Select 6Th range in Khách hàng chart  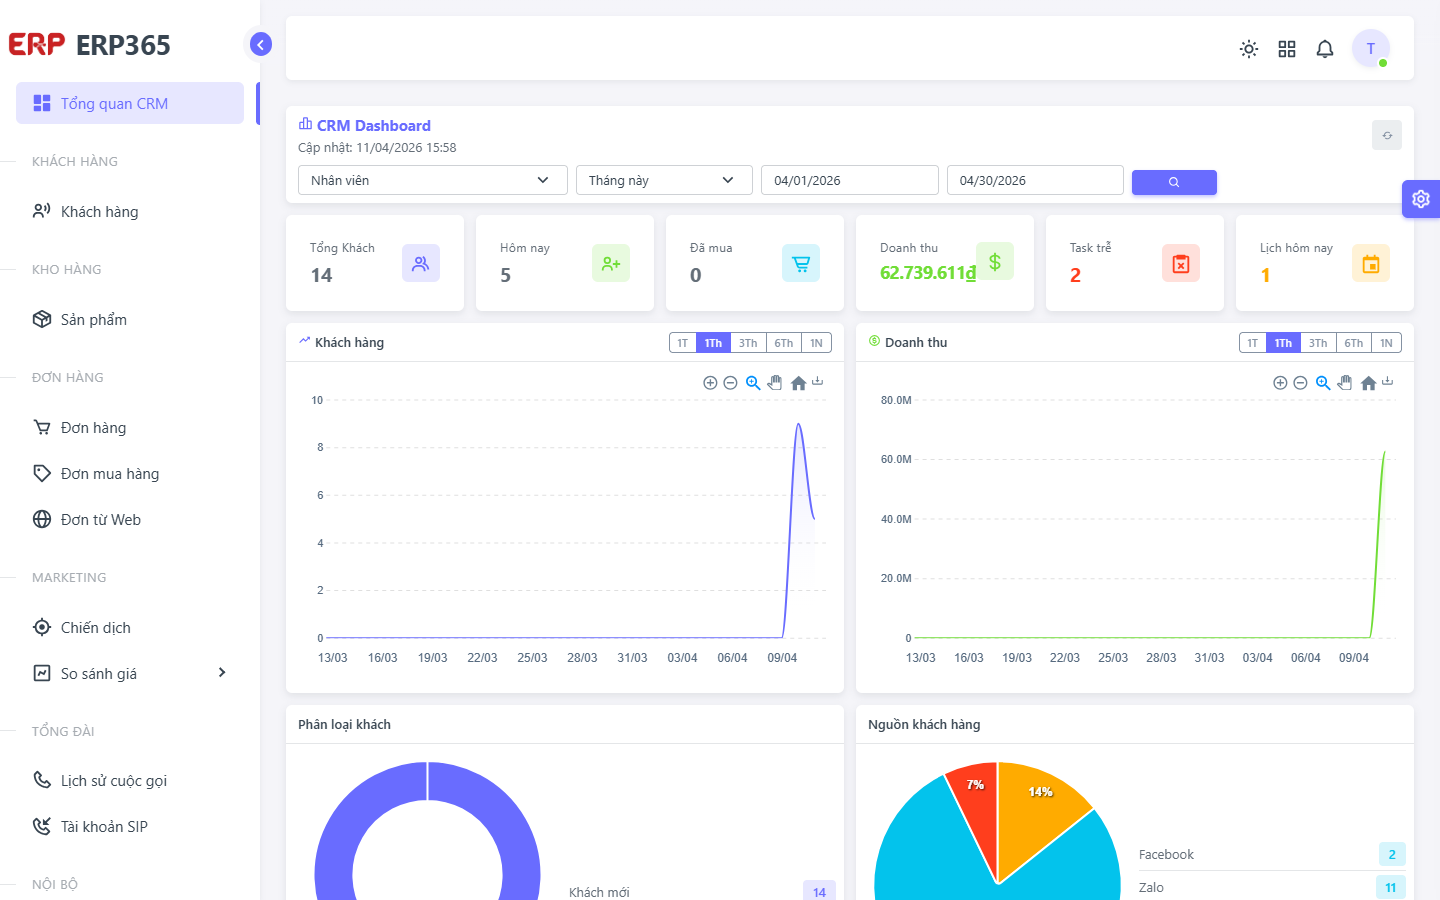click(784, 343)
